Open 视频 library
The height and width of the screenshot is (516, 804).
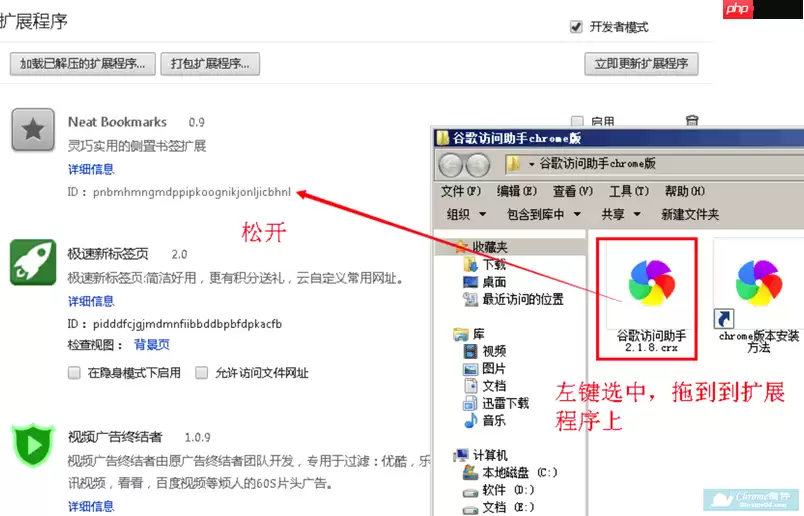pyautogui.click(x=485, y=351)
